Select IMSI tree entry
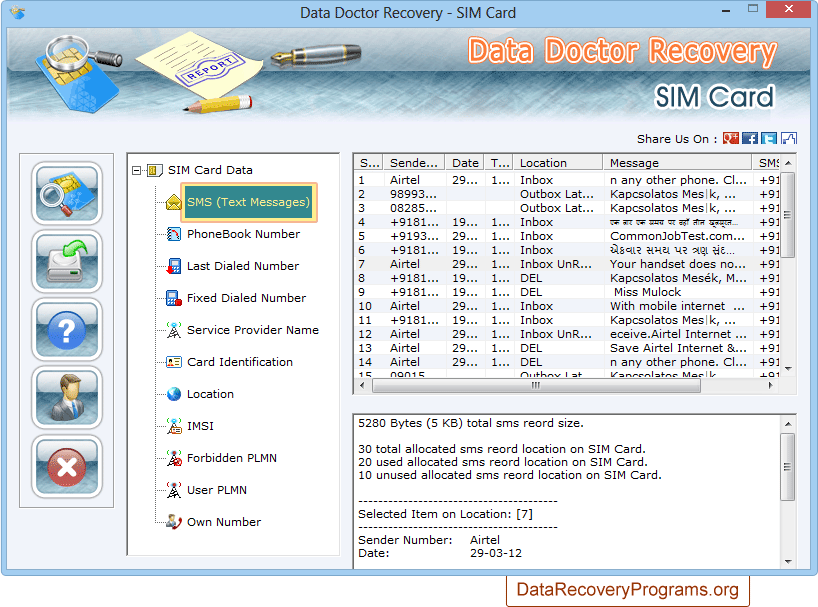The width and height of the screenshot is (818, 607). [x=200, y=426]
